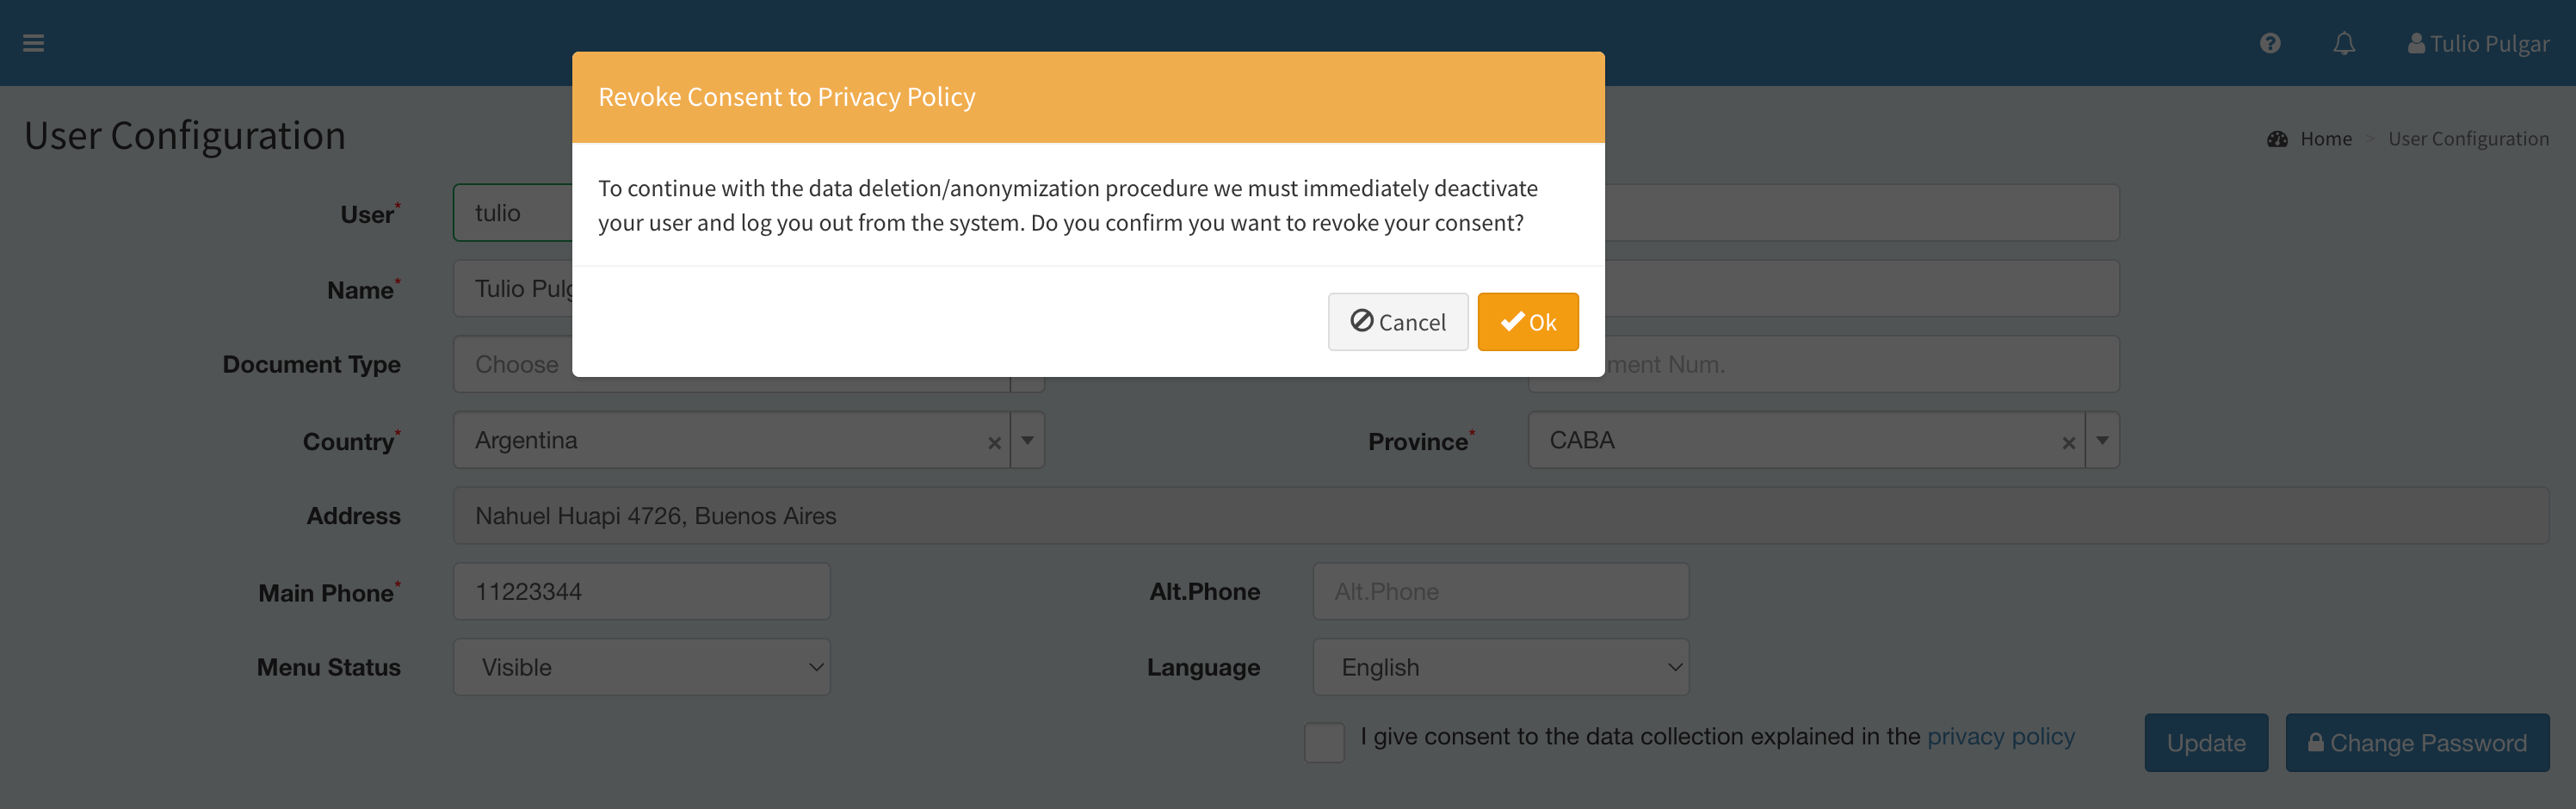
Task: Click the Change Password button
Action: click(2416, 742)
